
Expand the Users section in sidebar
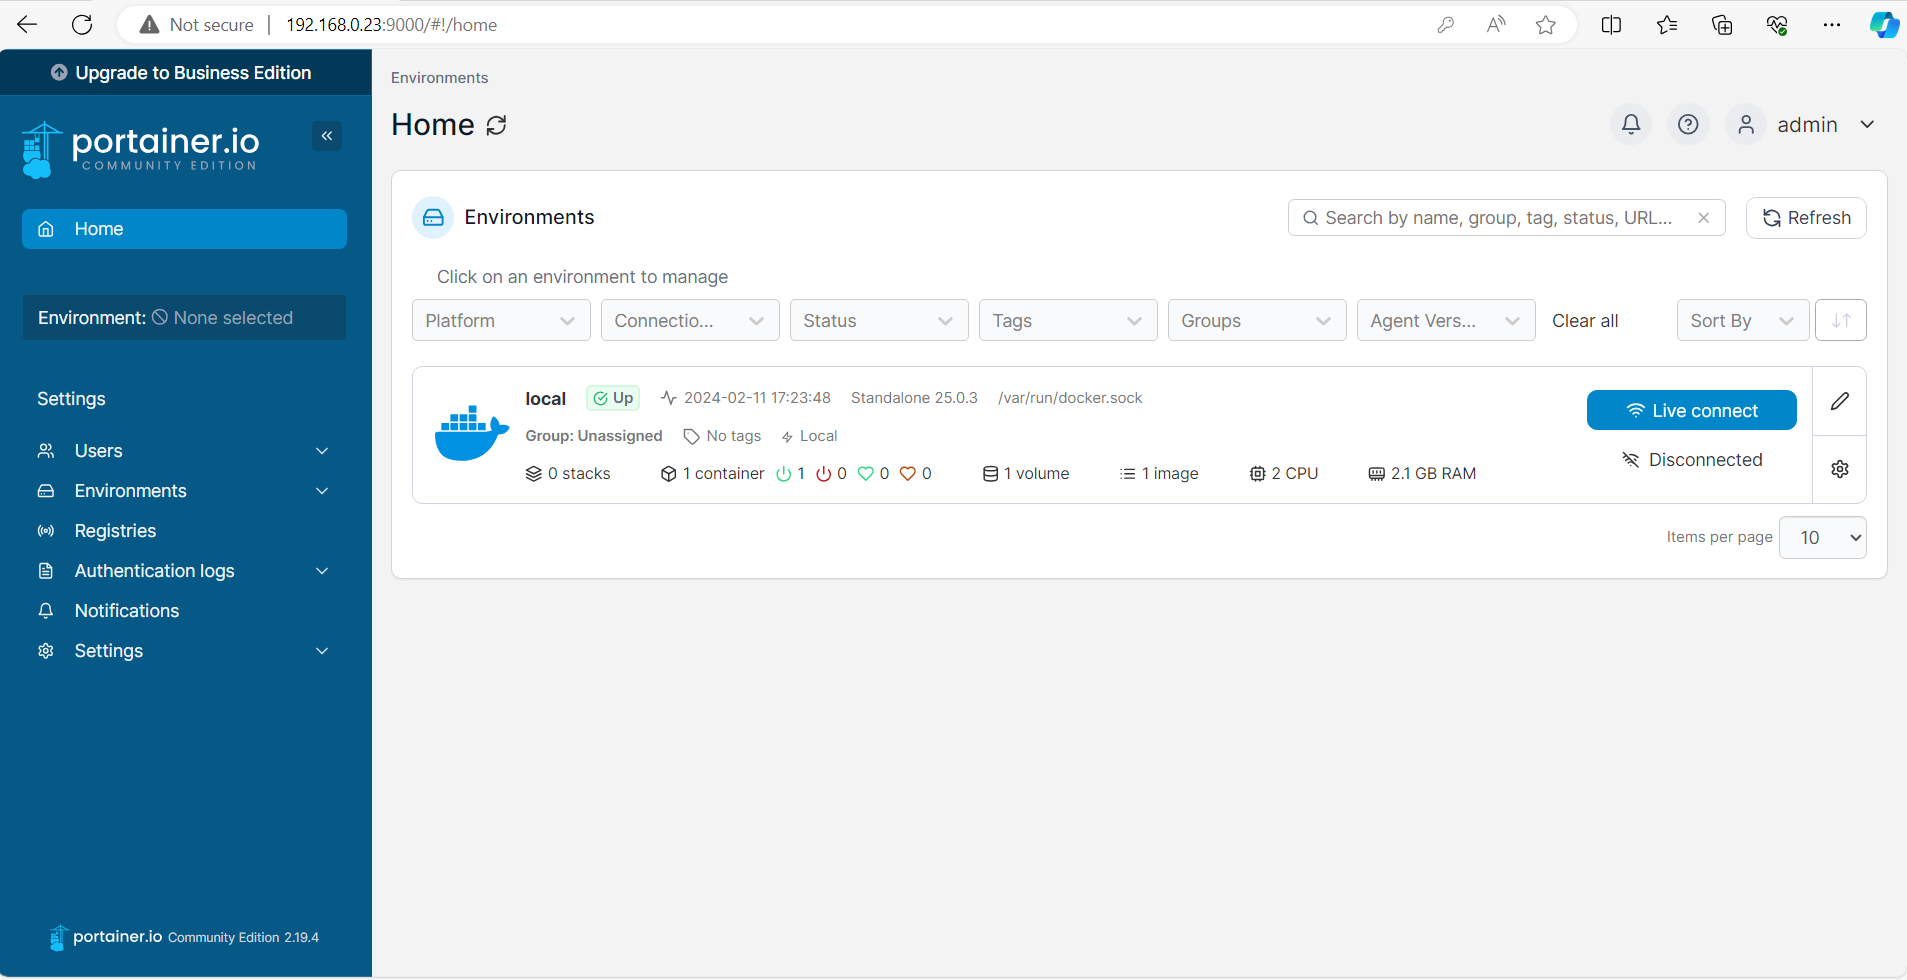point(184,450)
